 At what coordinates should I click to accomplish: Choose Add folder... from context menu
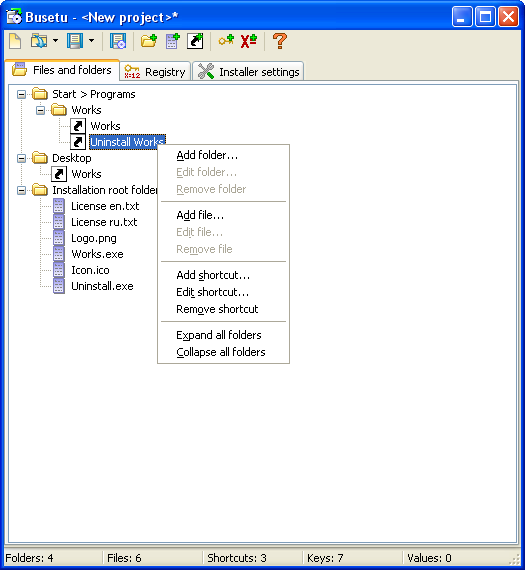[x=223, y=155]
